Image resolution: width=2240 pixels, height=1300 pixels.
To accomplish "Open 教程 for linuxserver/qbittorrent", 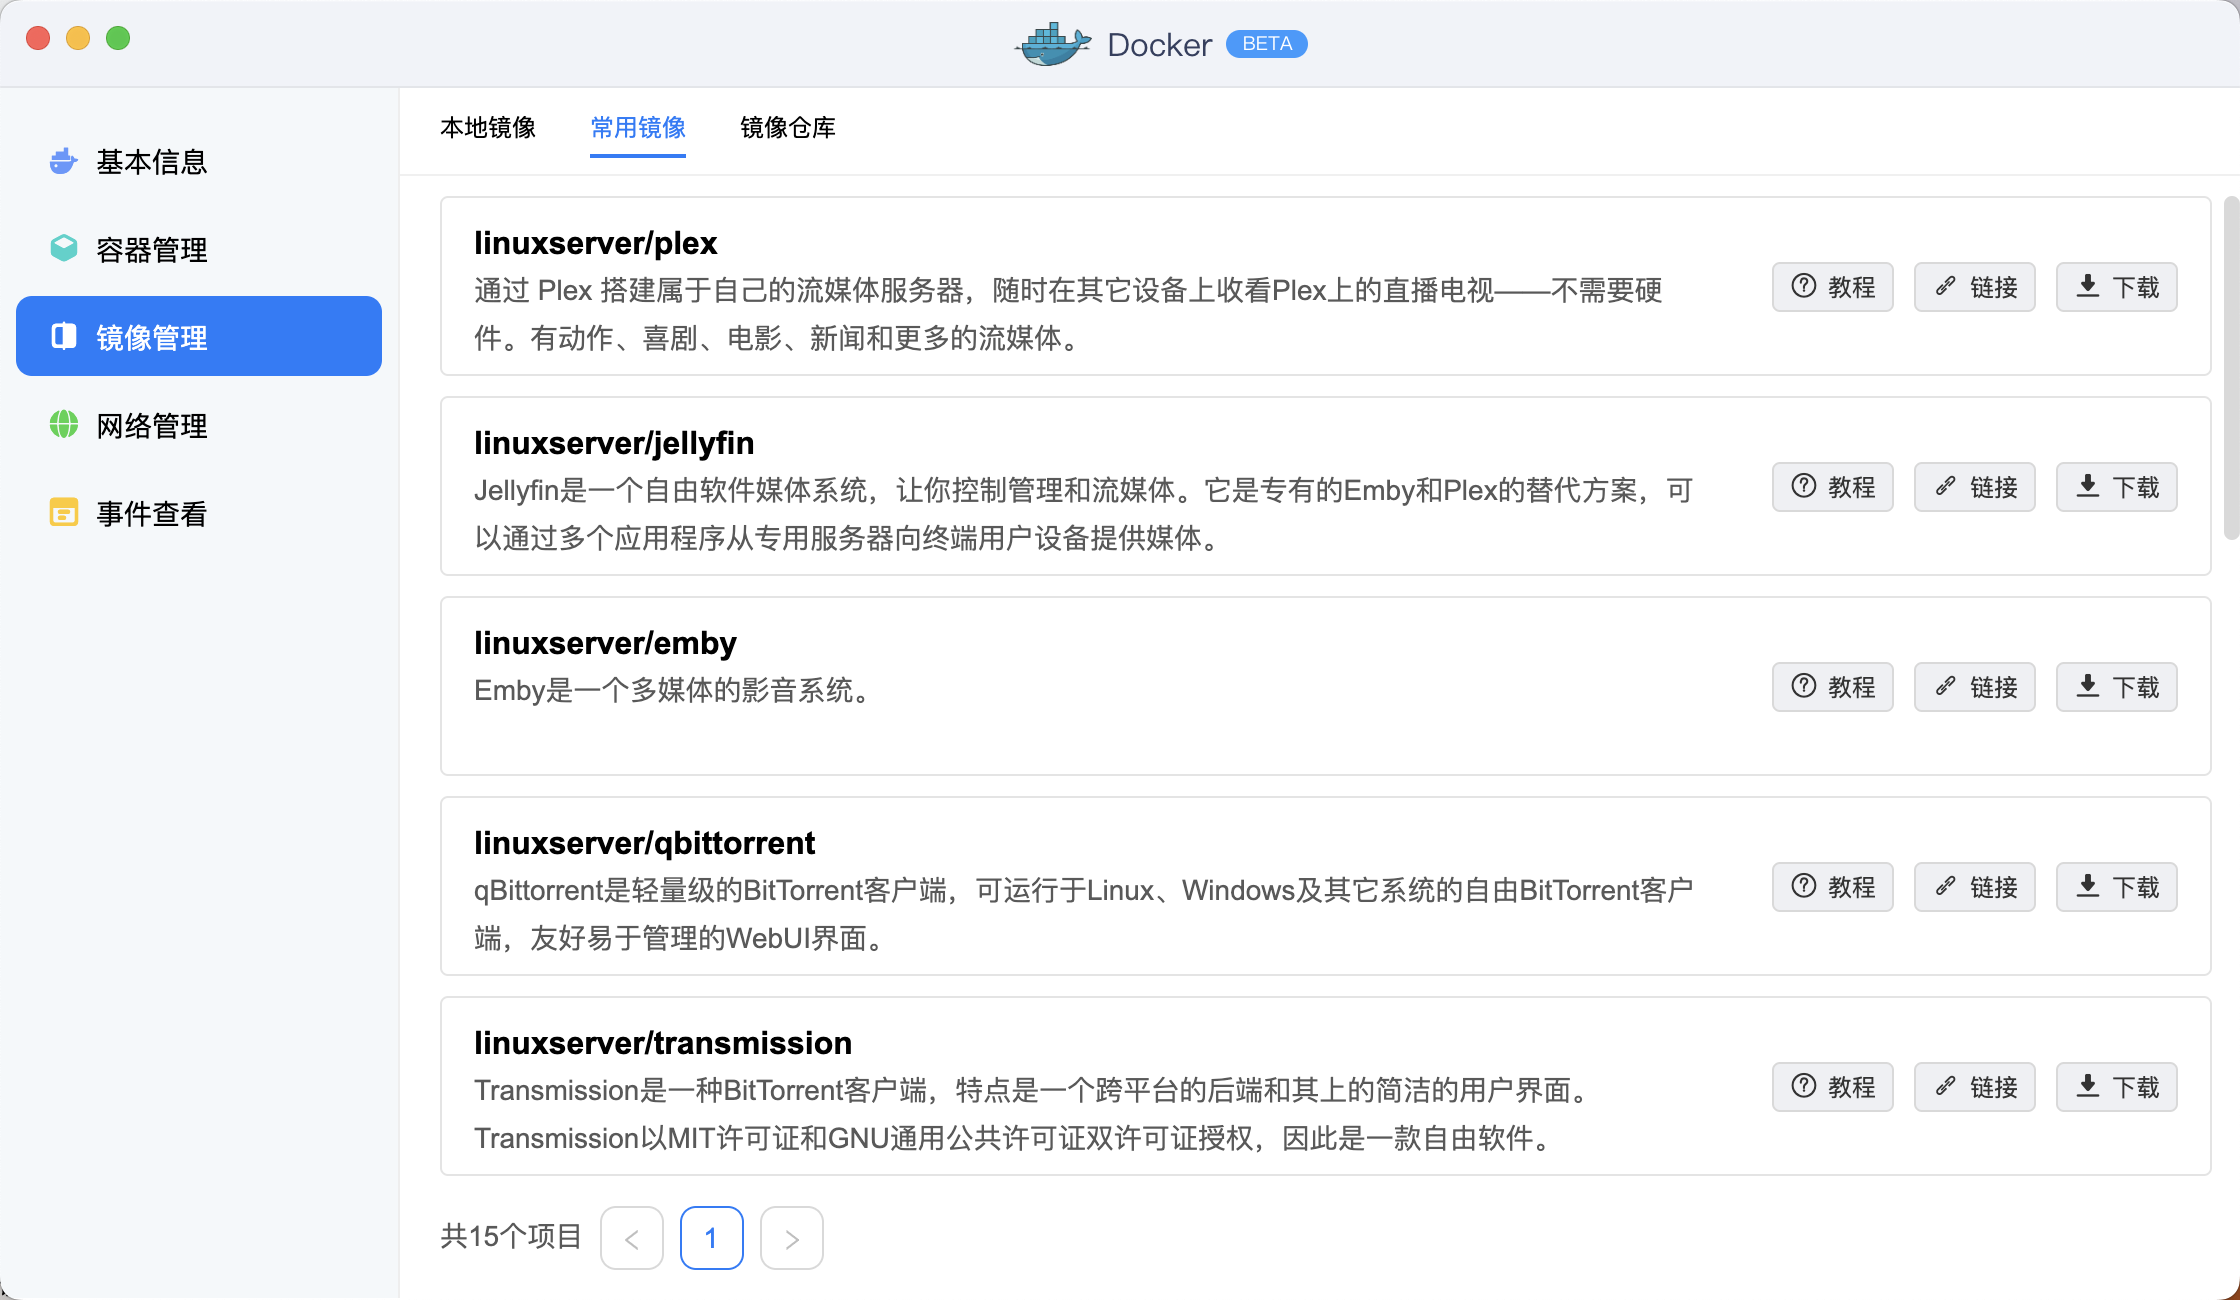I will pyautogui.click(x=1833, y=887).
